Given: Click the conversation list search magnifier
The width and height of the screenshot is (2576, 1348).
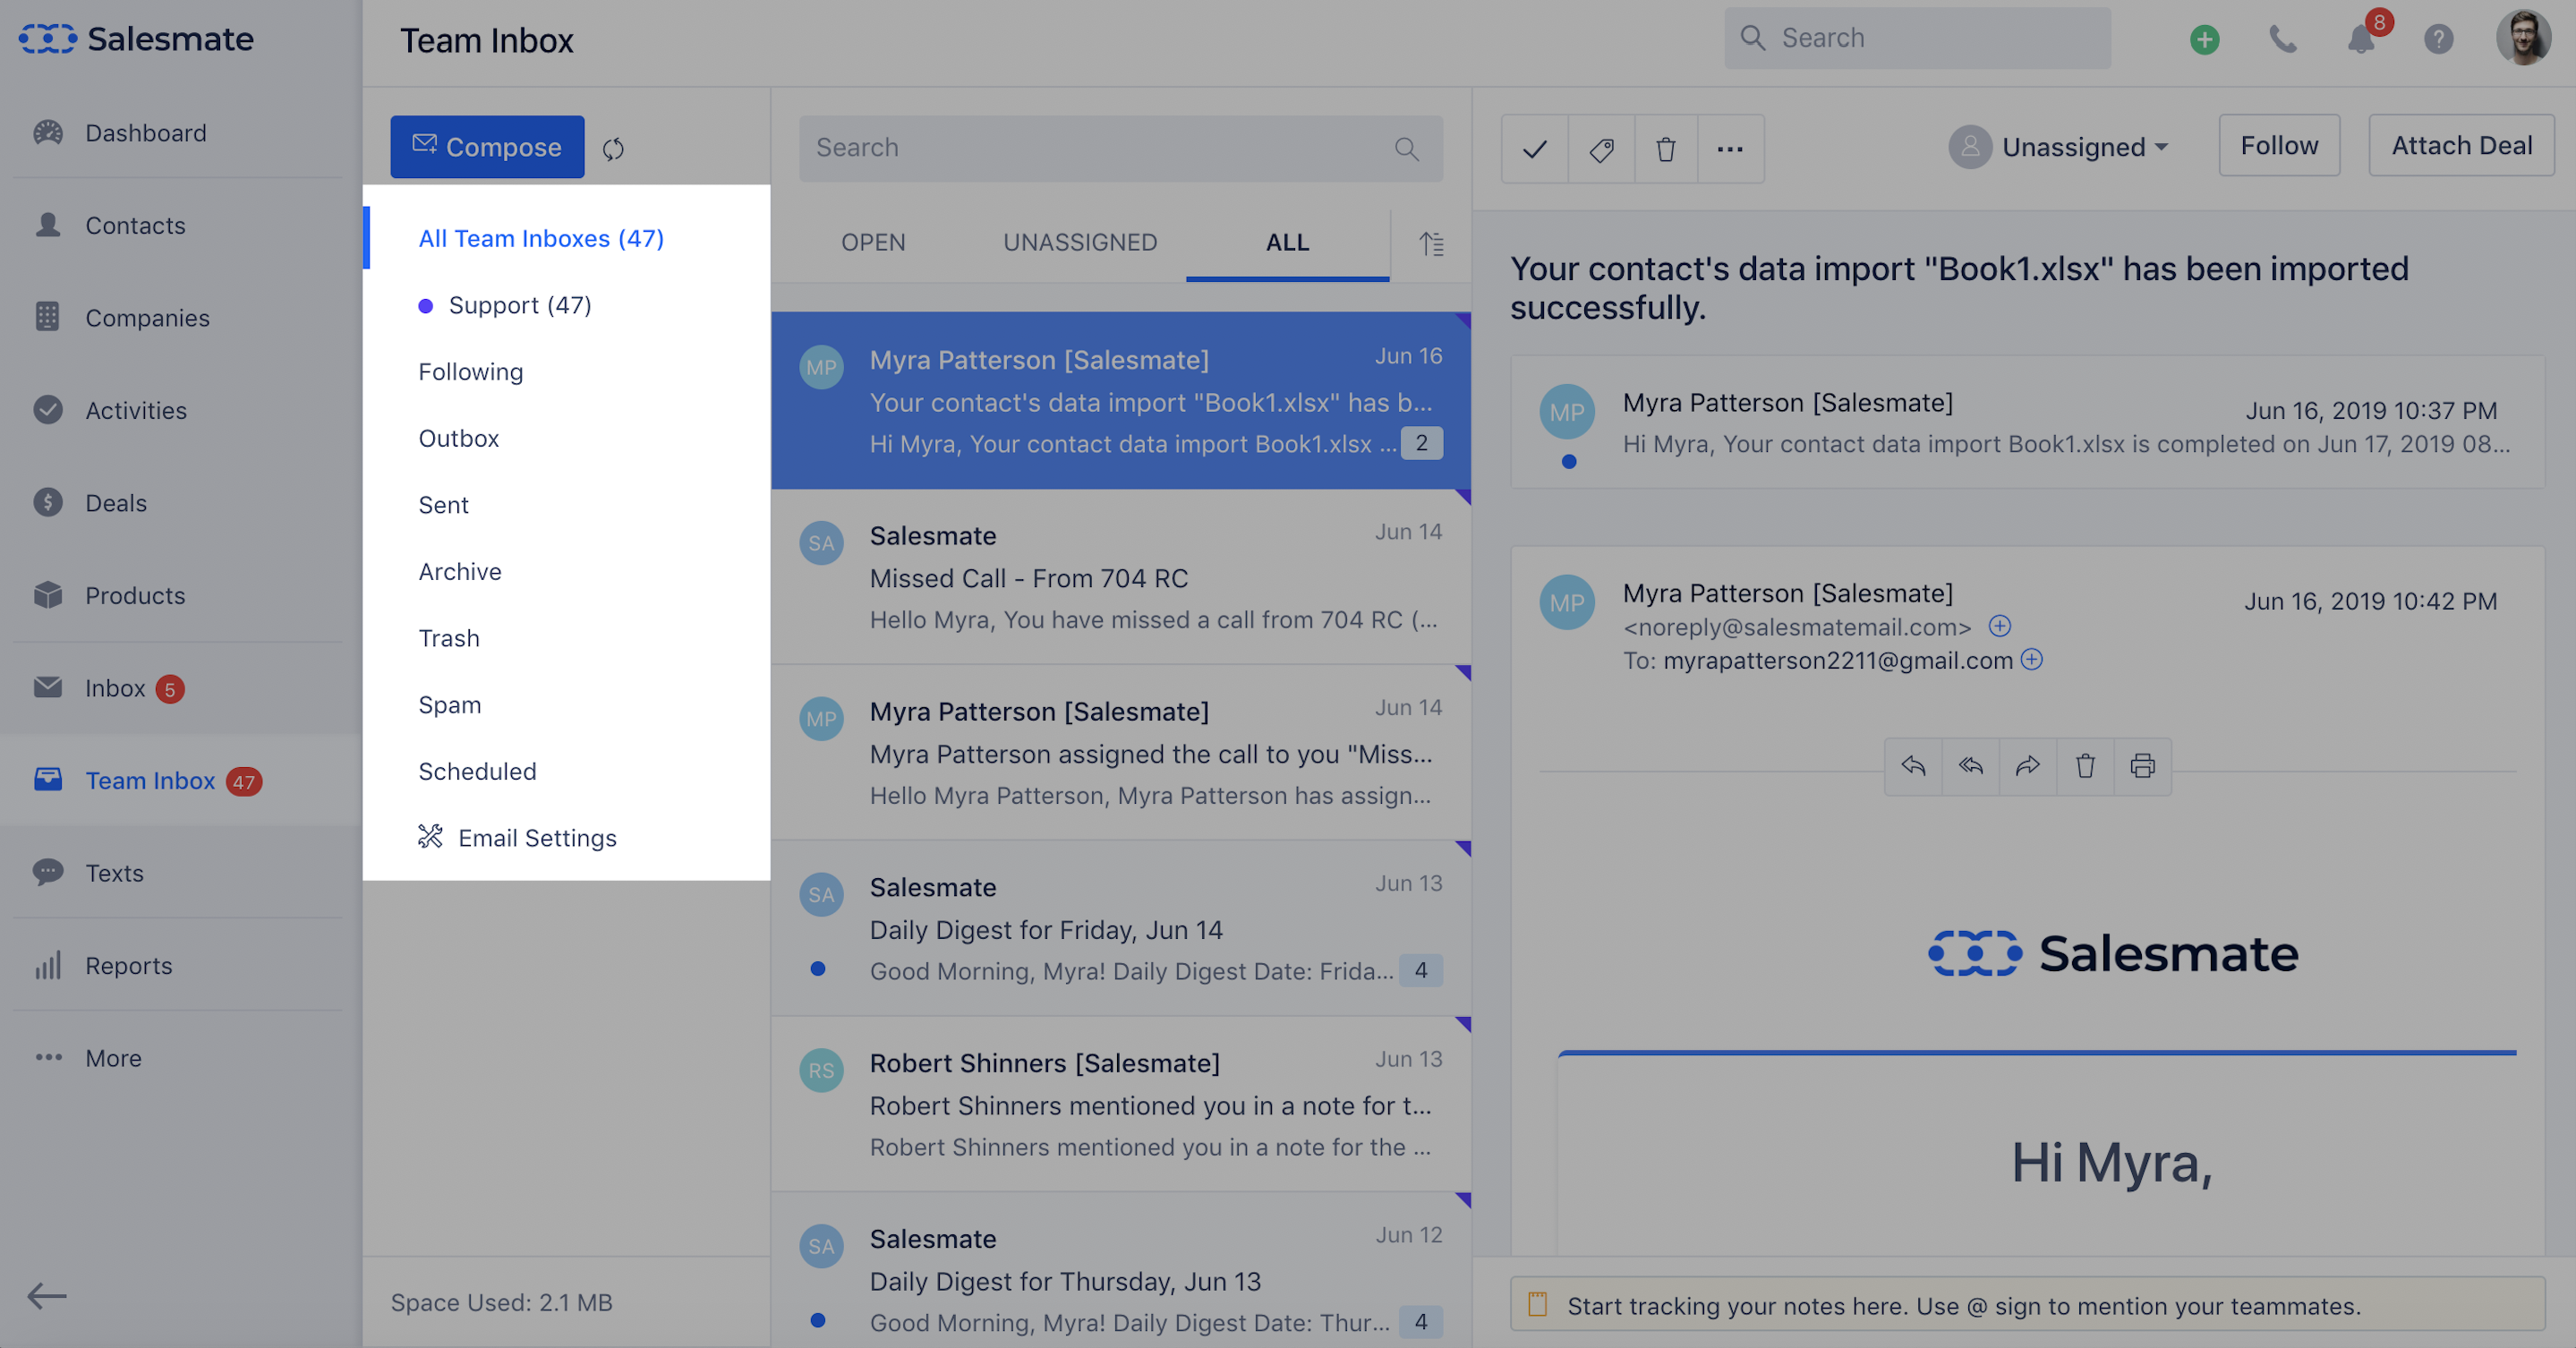Looking at the screenshot, I should 1407,149.
